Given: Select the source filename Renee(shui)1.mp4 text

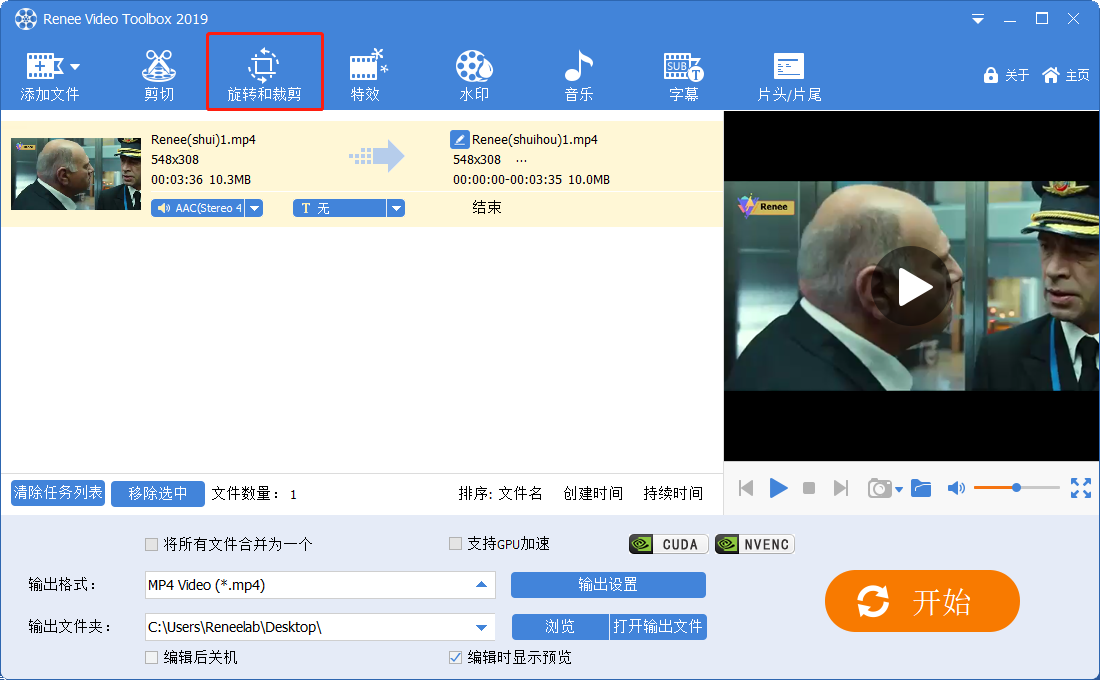Looking at the screenshot, I should [203, 140].
